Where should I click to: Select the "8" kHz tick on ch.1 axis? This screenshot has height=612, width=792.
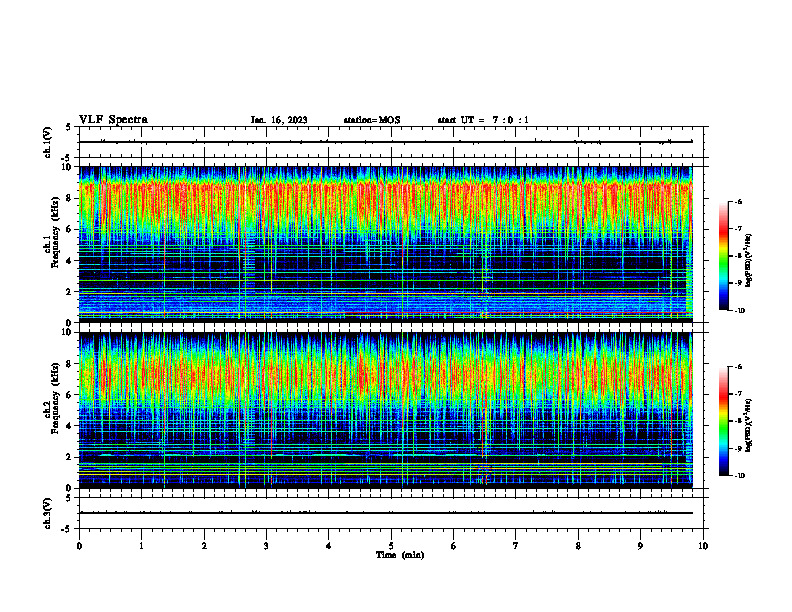(x=70, y=198)
